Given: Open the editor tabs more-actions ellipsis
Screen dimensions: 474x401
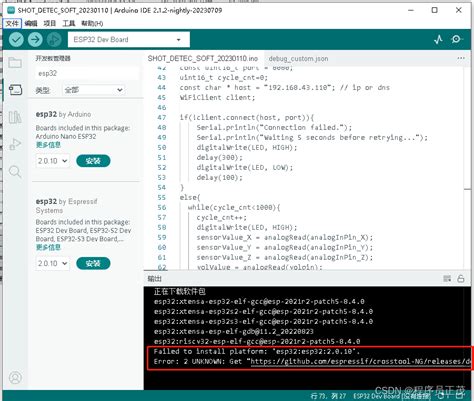Looking at the screenshot, I should pyautogui.click(x=461, y=58).
